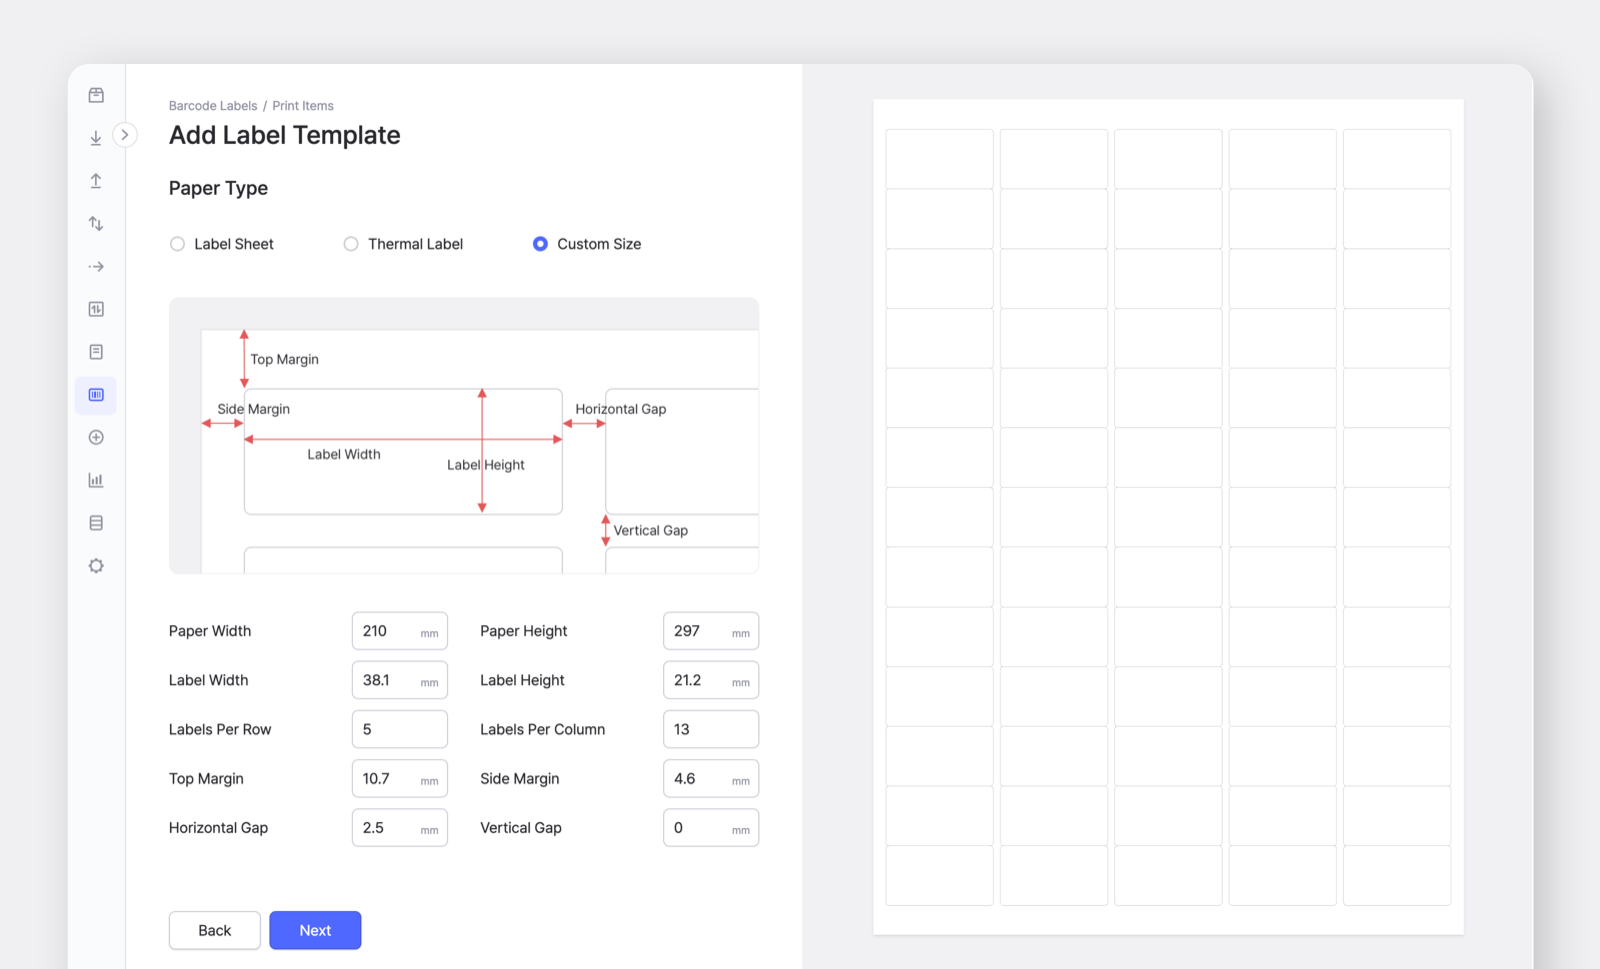The image size is (1600, 969).
Task: Select the transfer arrows icon in sidebar
Action: point(96,223)
